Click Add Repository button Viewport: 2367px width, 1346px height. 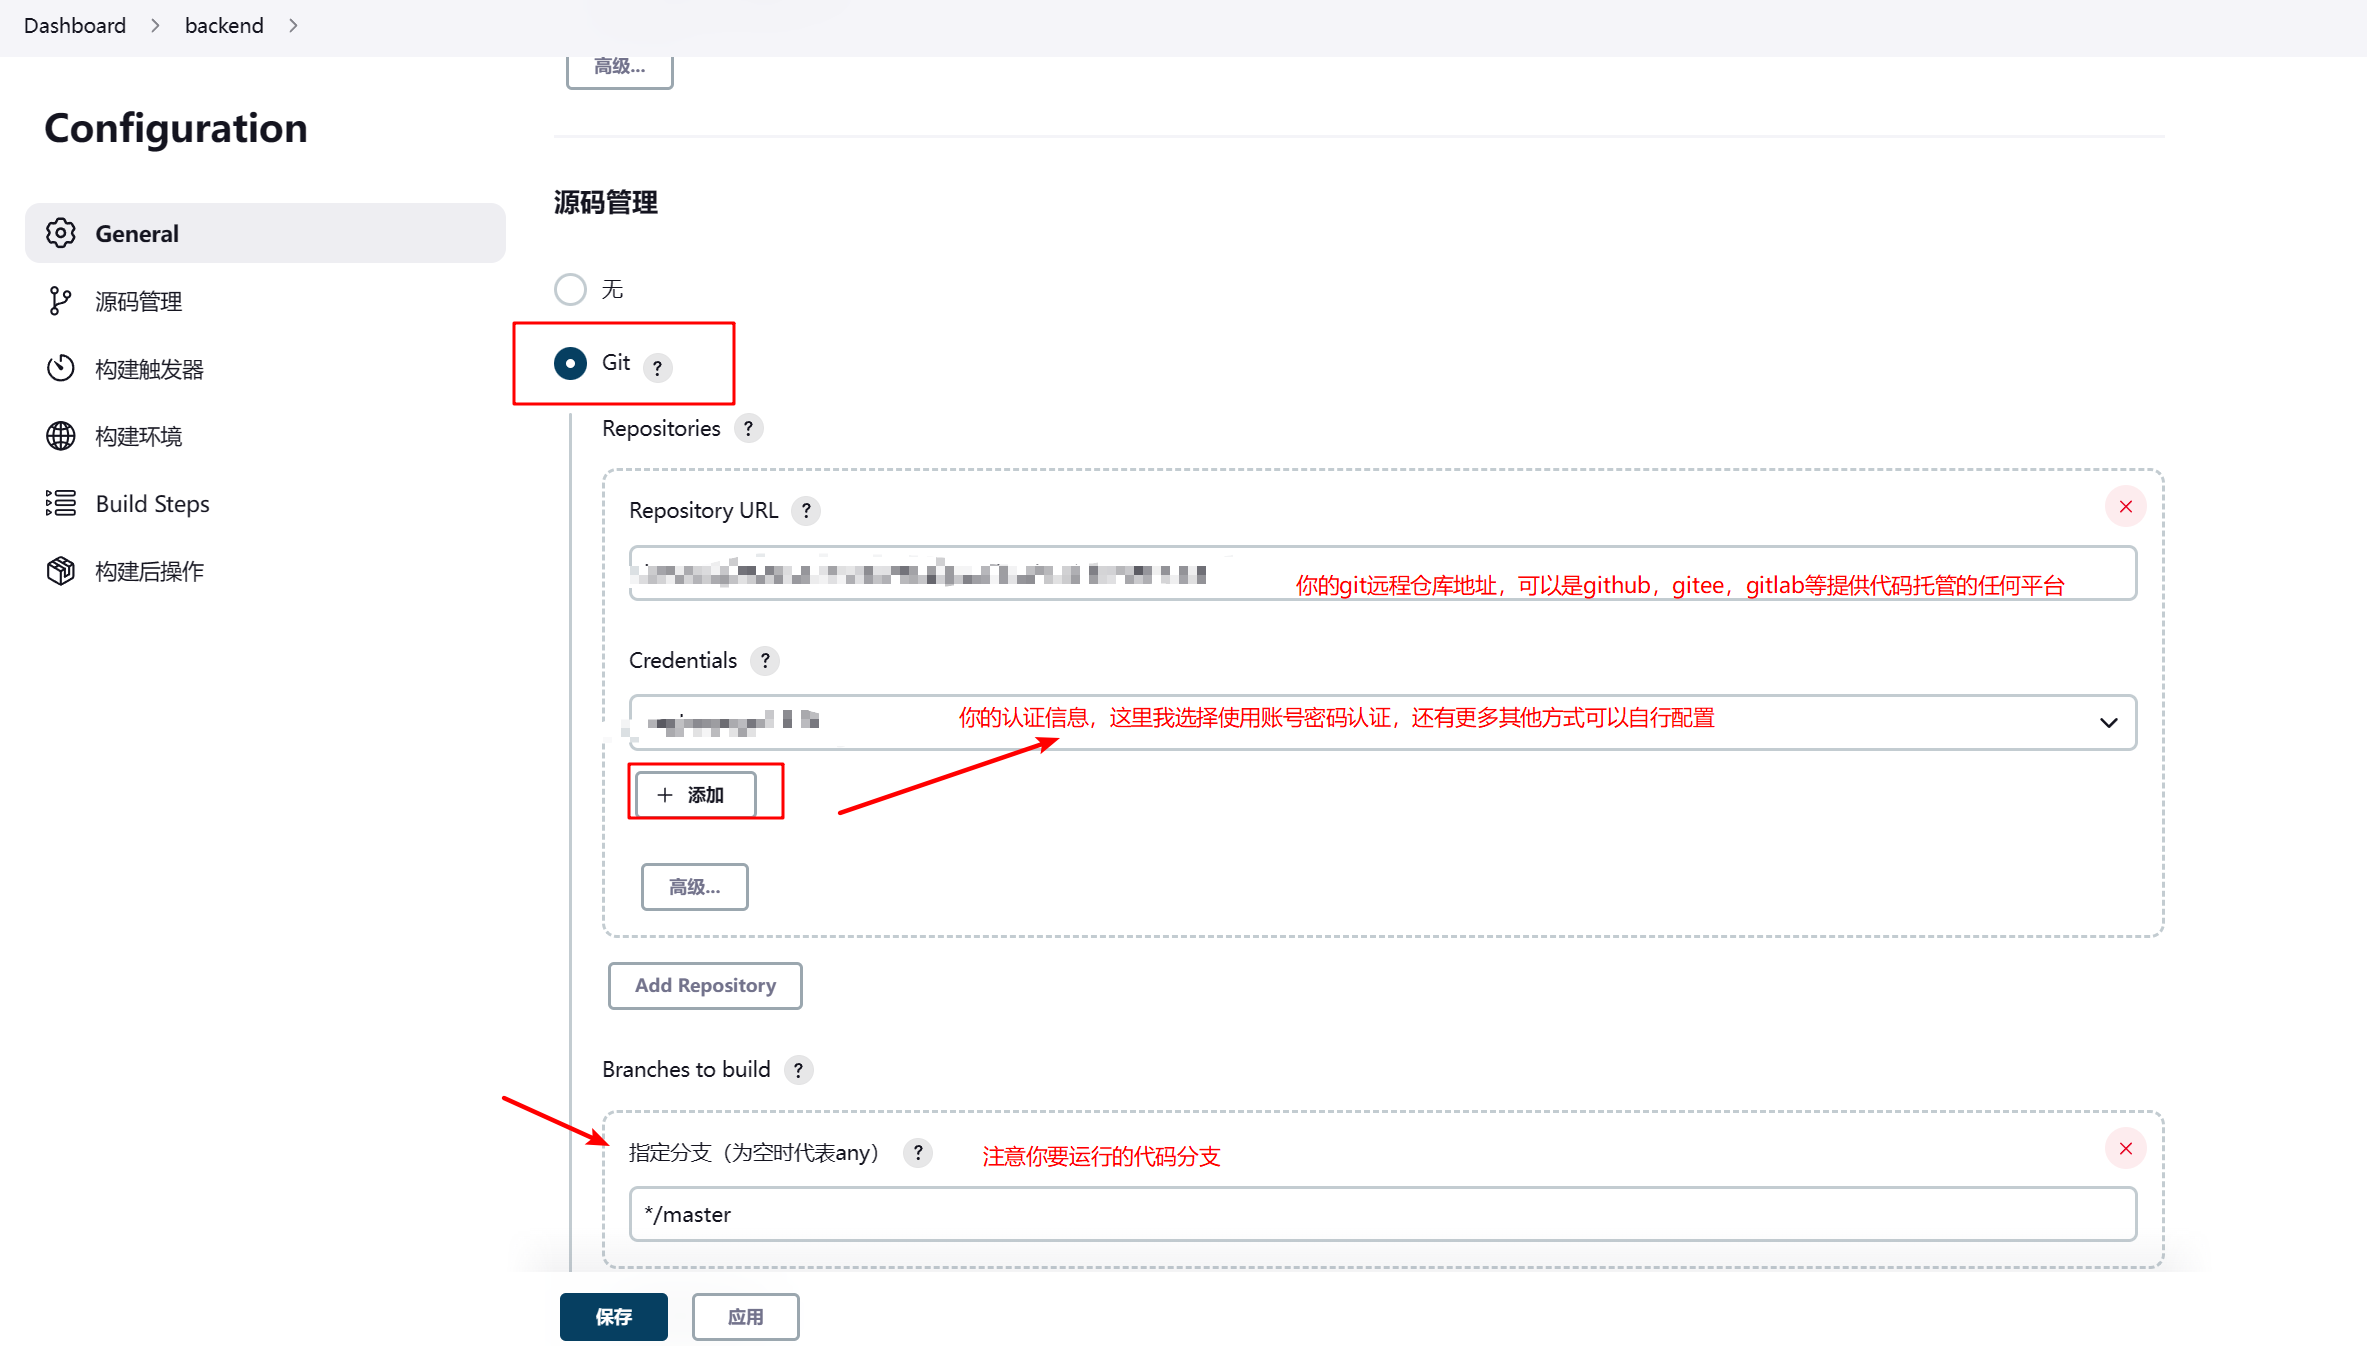(x=705, y=986)
